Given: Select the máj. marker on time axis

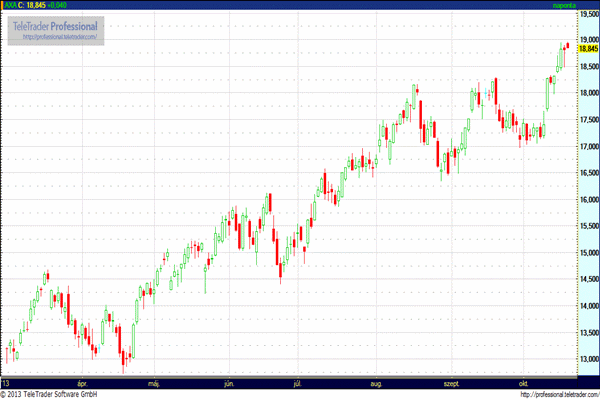Looking at the screenshot, I should (153, 383).
